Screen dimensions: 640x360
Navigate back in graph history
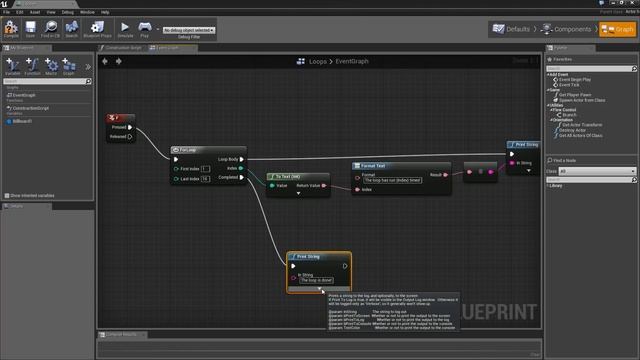(x=105, y=61)
